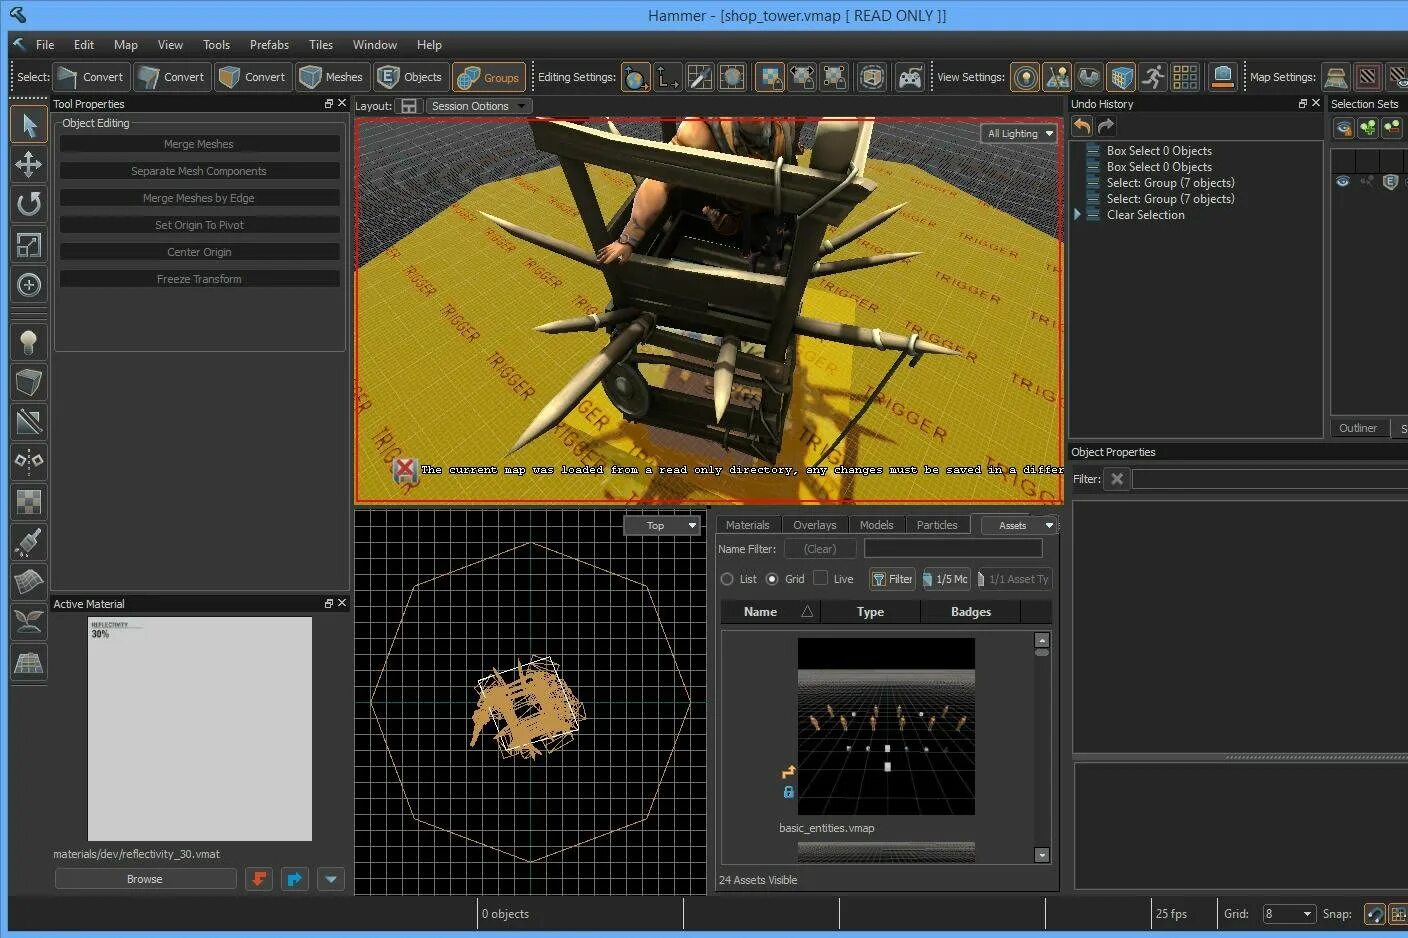The image size is (1408, 938).
Task: Select the Block cube tool
Action: [29, 382]
